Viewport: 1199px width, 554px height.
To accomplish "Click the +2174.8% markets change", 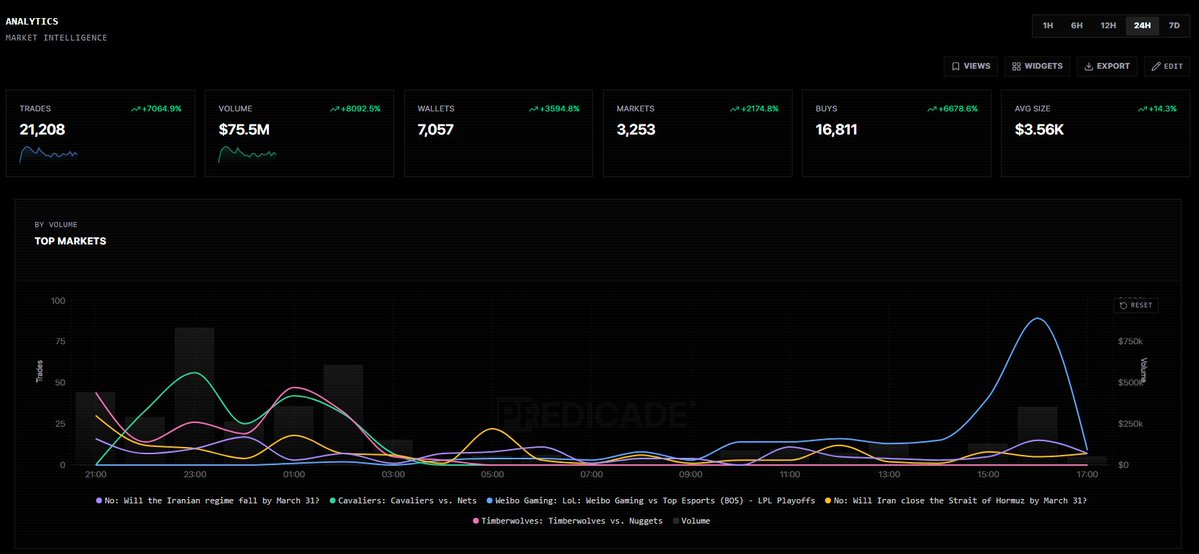I will tap(759, 109).
